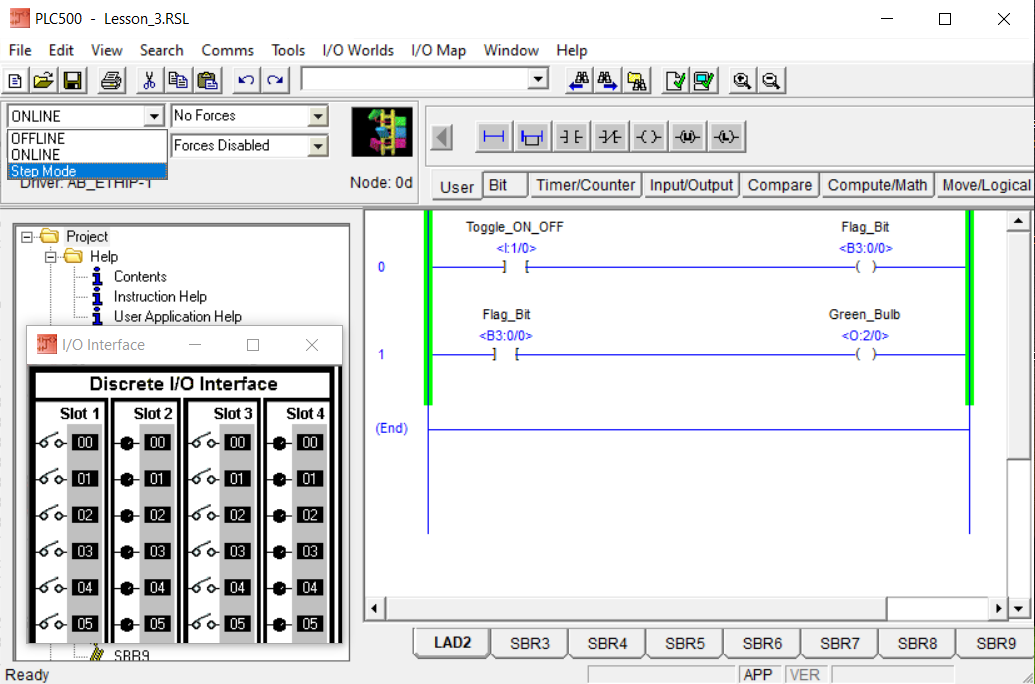1035x684 pixels.
Task: Click the Zoom in magnifier icon
Action: [x=742, y=81]
